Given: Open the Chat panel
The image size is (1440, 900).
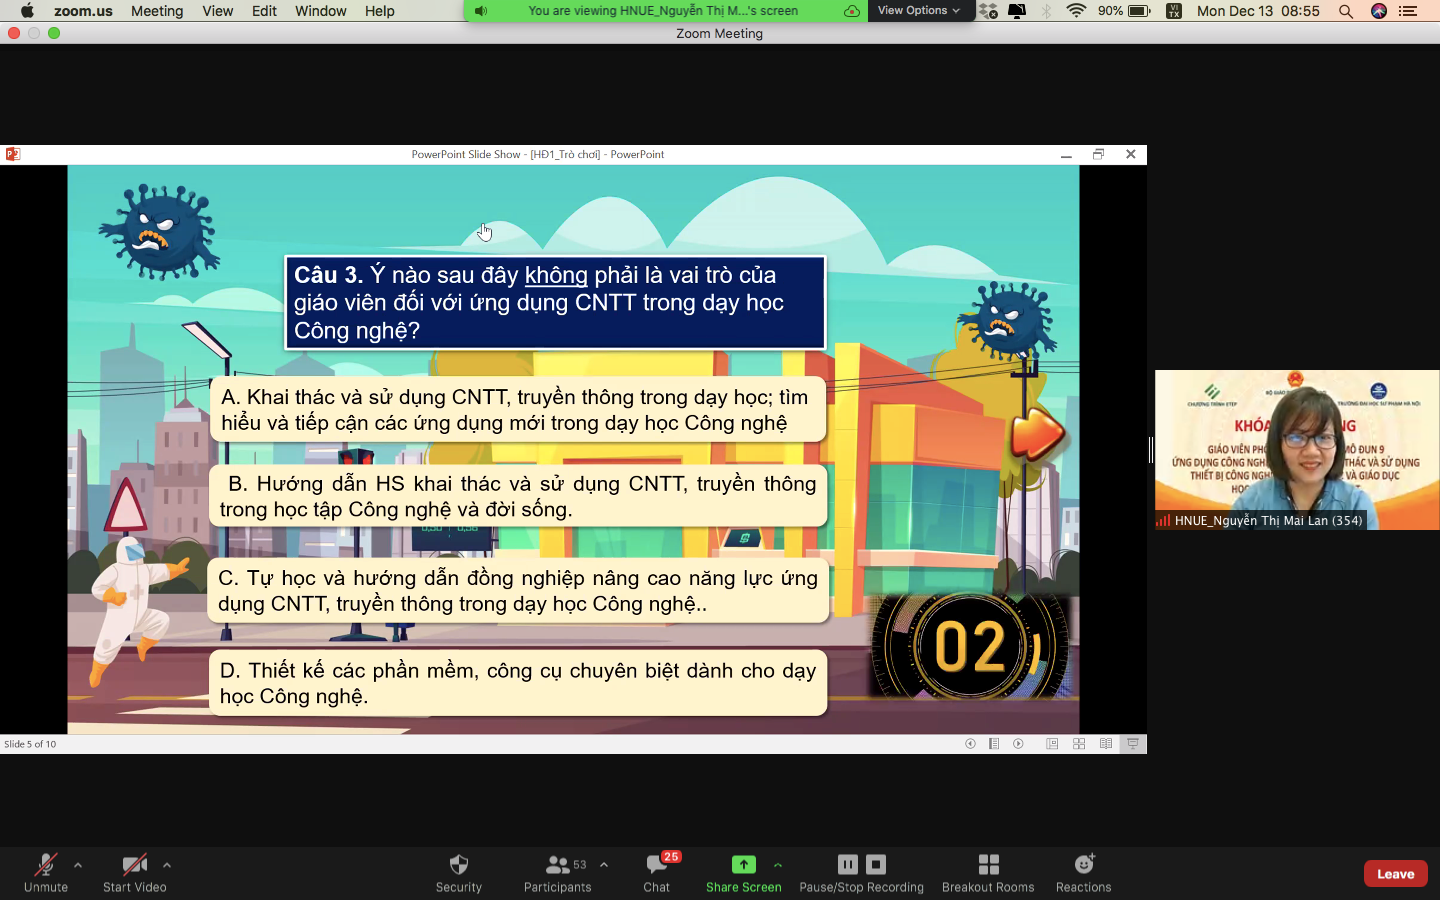Looking at the screenshot, I should [x=656, y=865].
